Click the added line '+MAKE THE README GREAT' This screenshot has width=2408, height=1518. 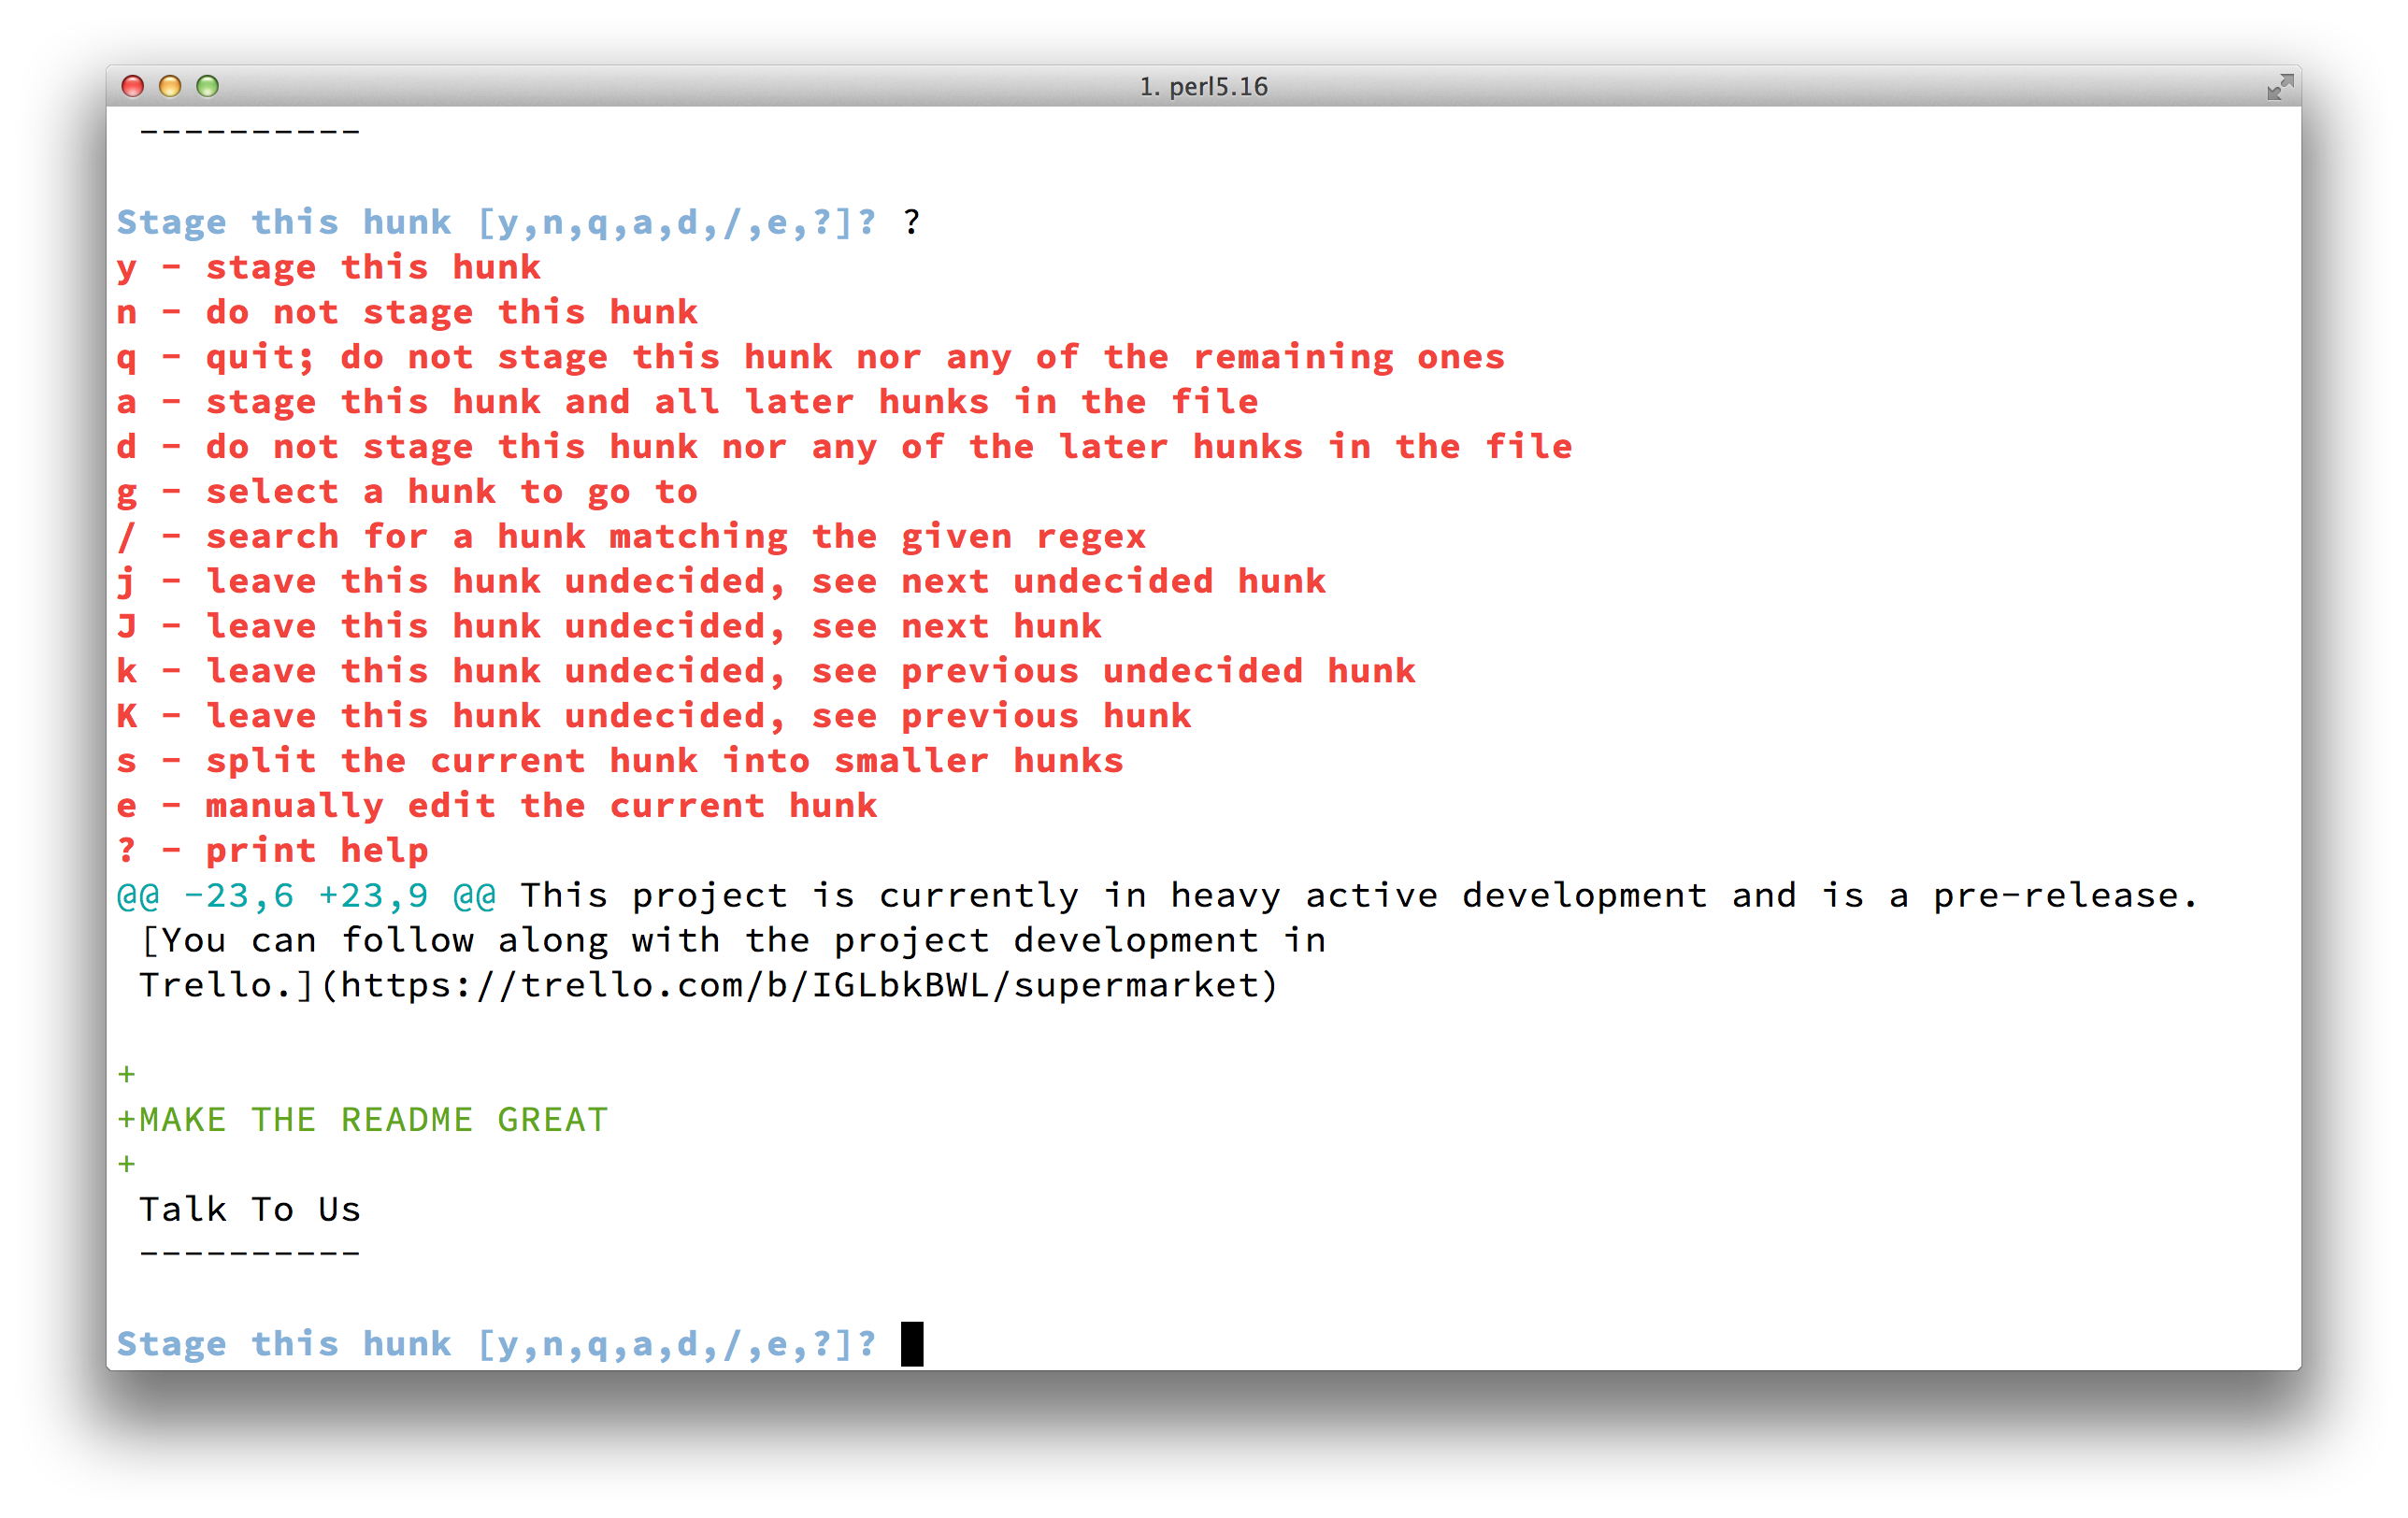tap(362, 1120)
